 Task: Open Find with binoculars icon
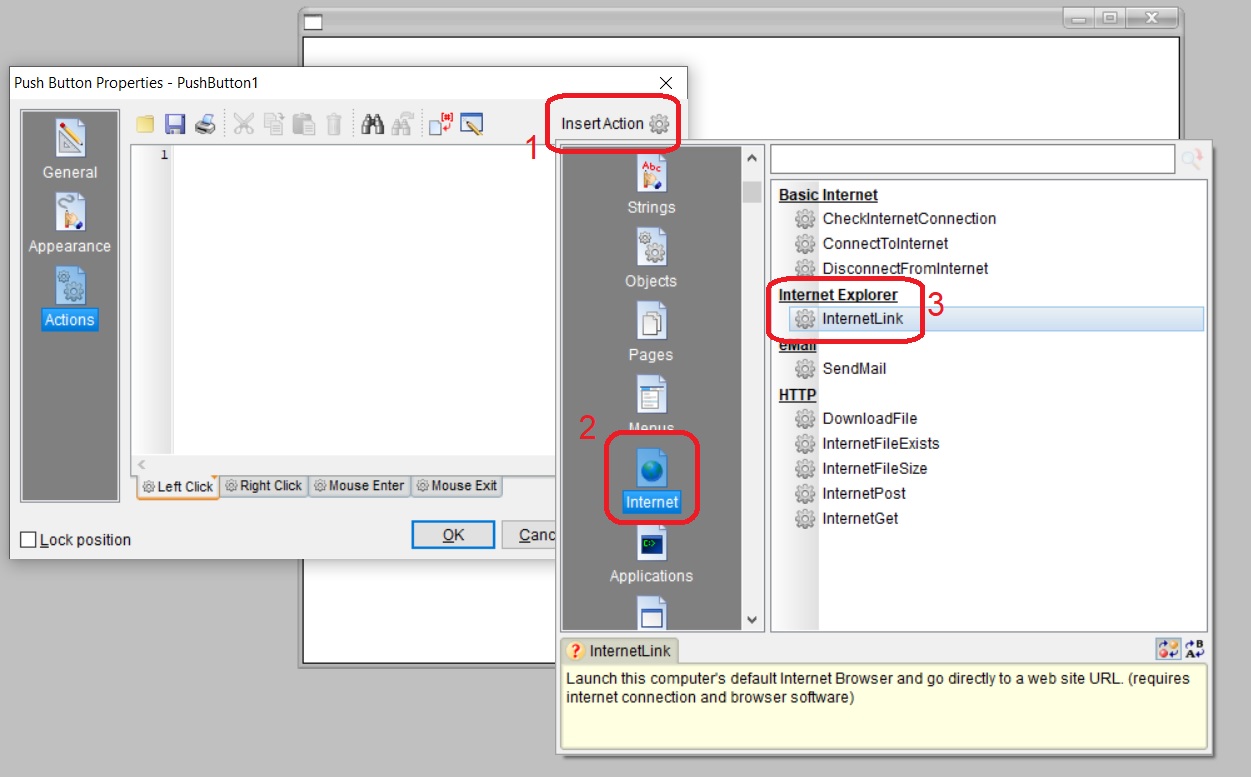click(x=373, y=124)
